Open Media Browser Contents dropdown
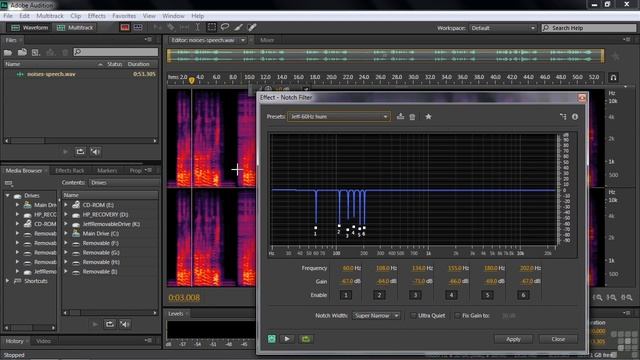640x360 pixels. 124,183
